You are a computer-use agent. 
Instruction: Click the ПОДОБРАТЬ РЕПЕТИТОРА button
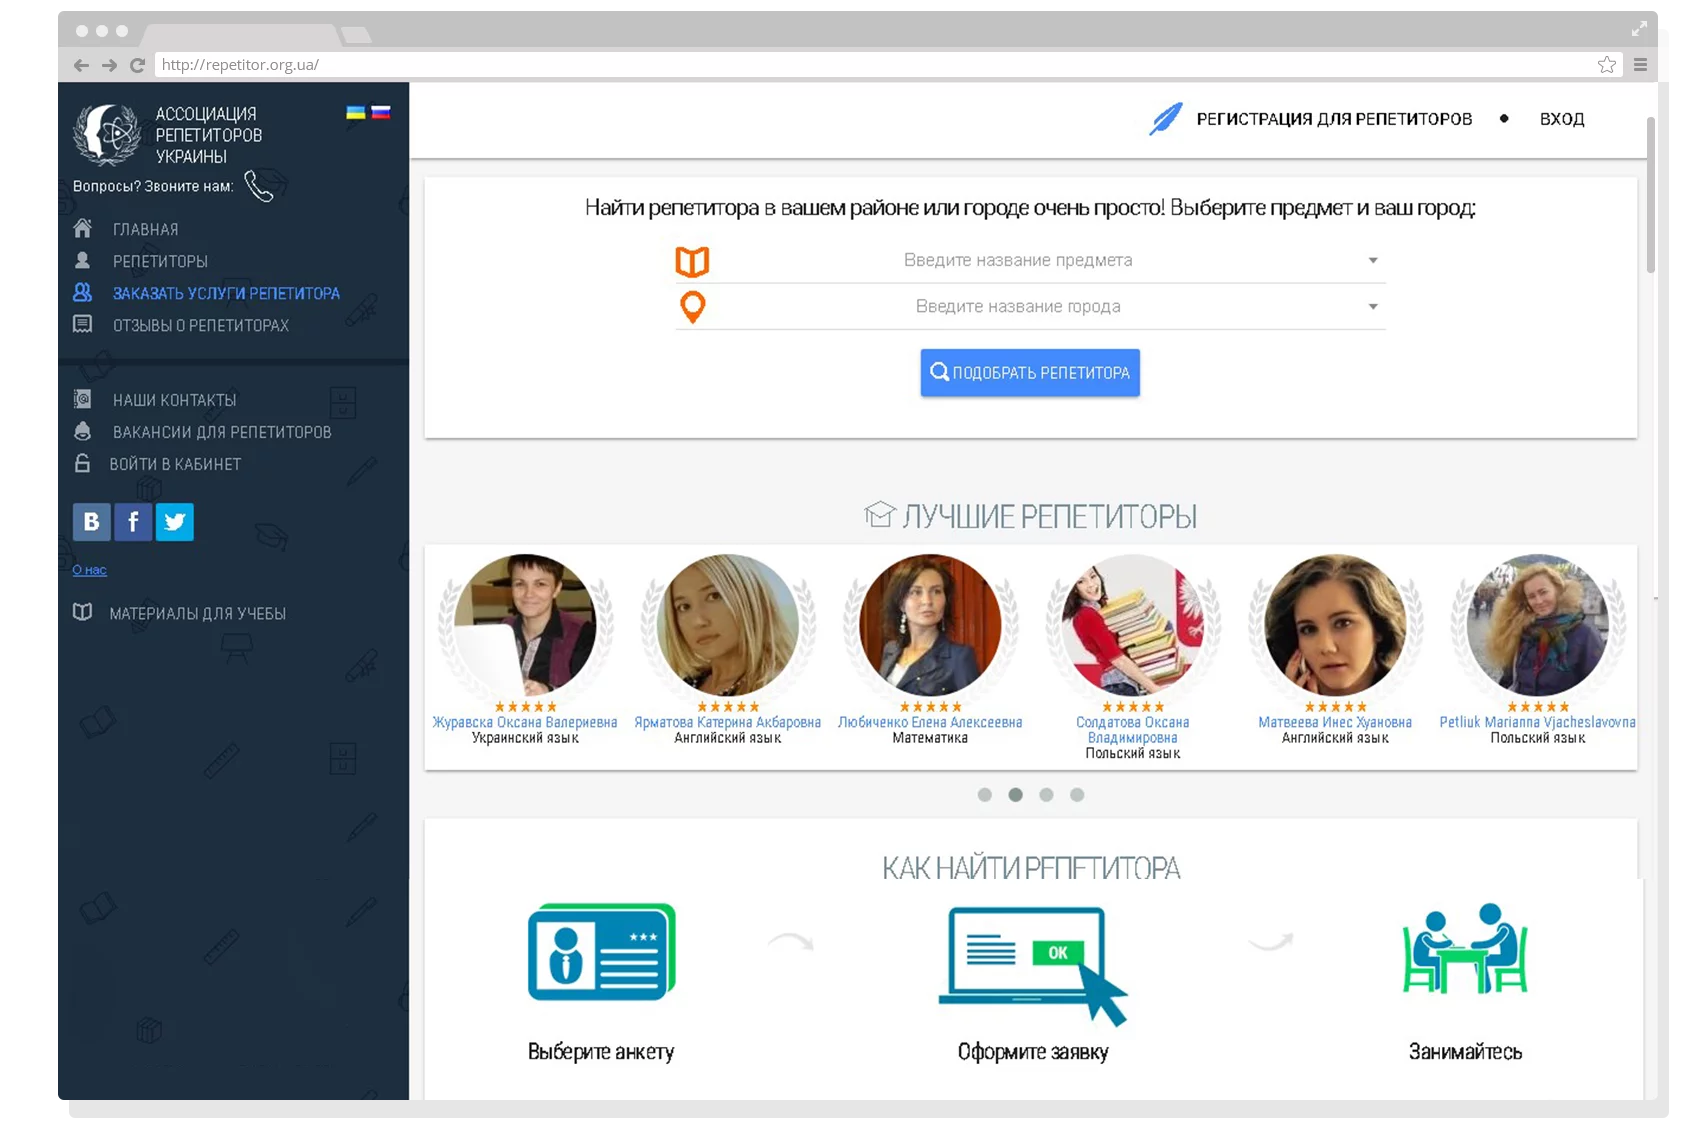tap(1030, 373)
